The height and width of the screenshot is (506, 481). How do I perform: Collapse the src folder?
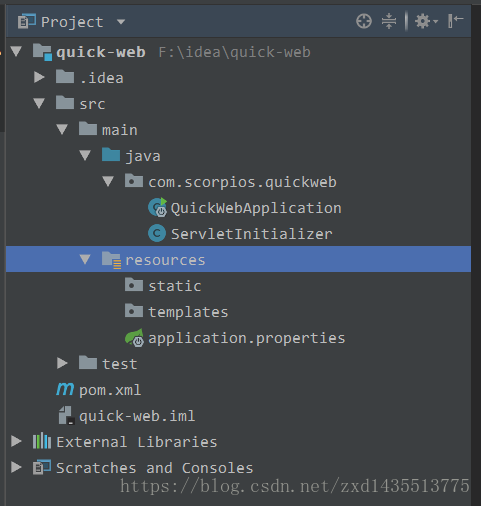[39, 103]
